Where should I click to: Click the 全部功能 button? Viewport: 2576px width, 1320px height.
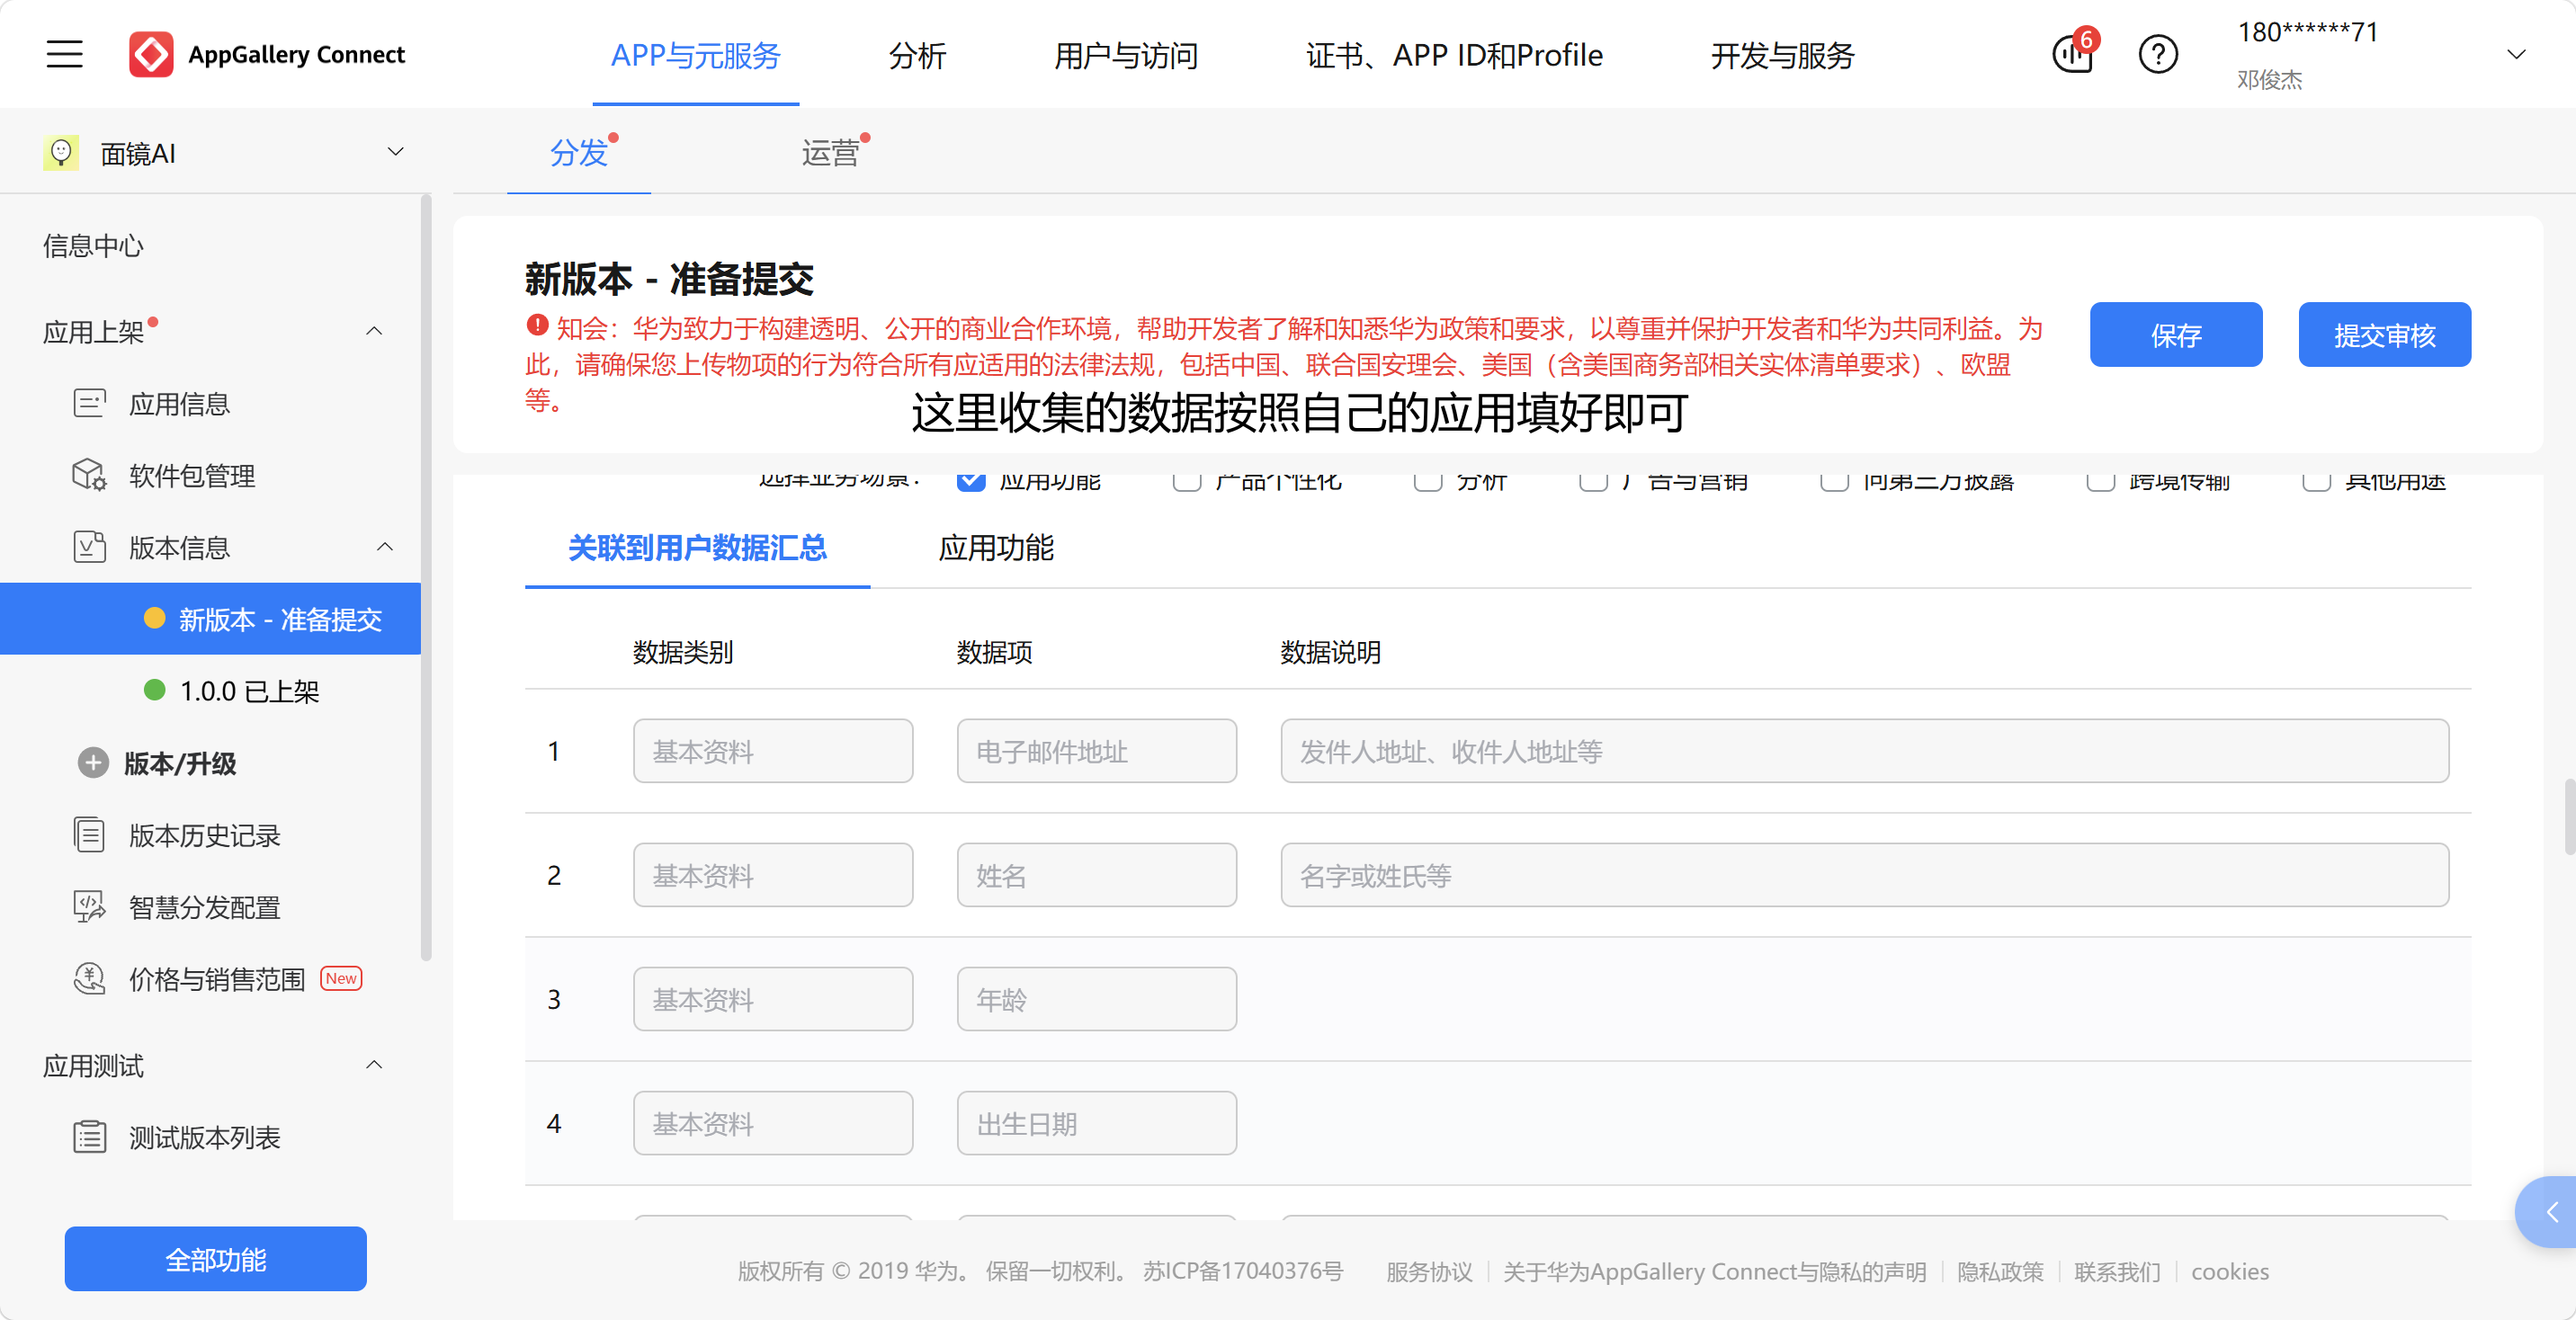(216, 1259)
